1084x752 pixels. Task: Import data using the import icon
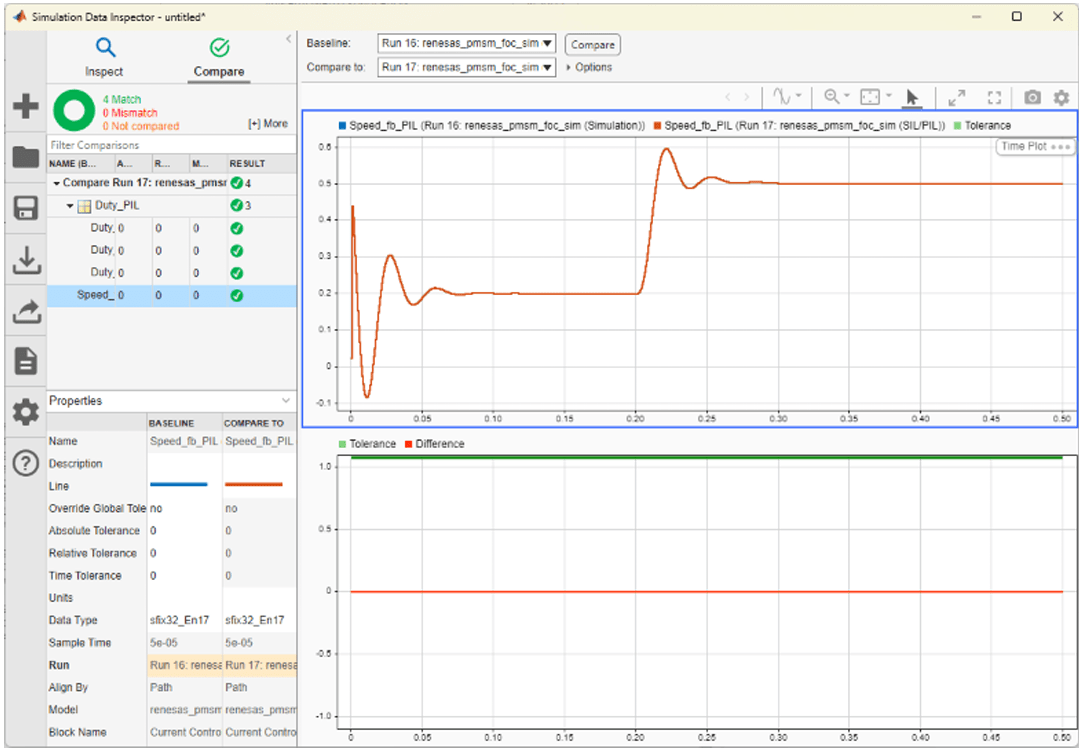[x=25, y=260]
